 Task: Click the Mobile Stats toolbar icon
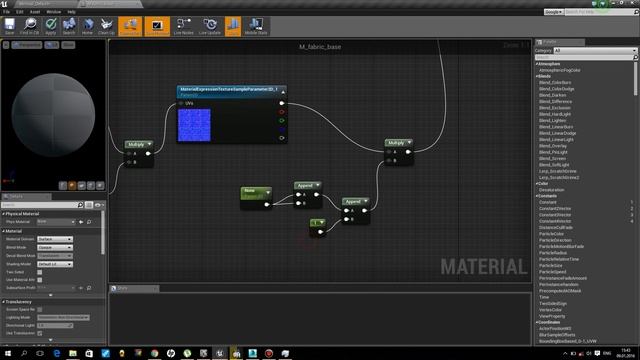tap(256, 26)
